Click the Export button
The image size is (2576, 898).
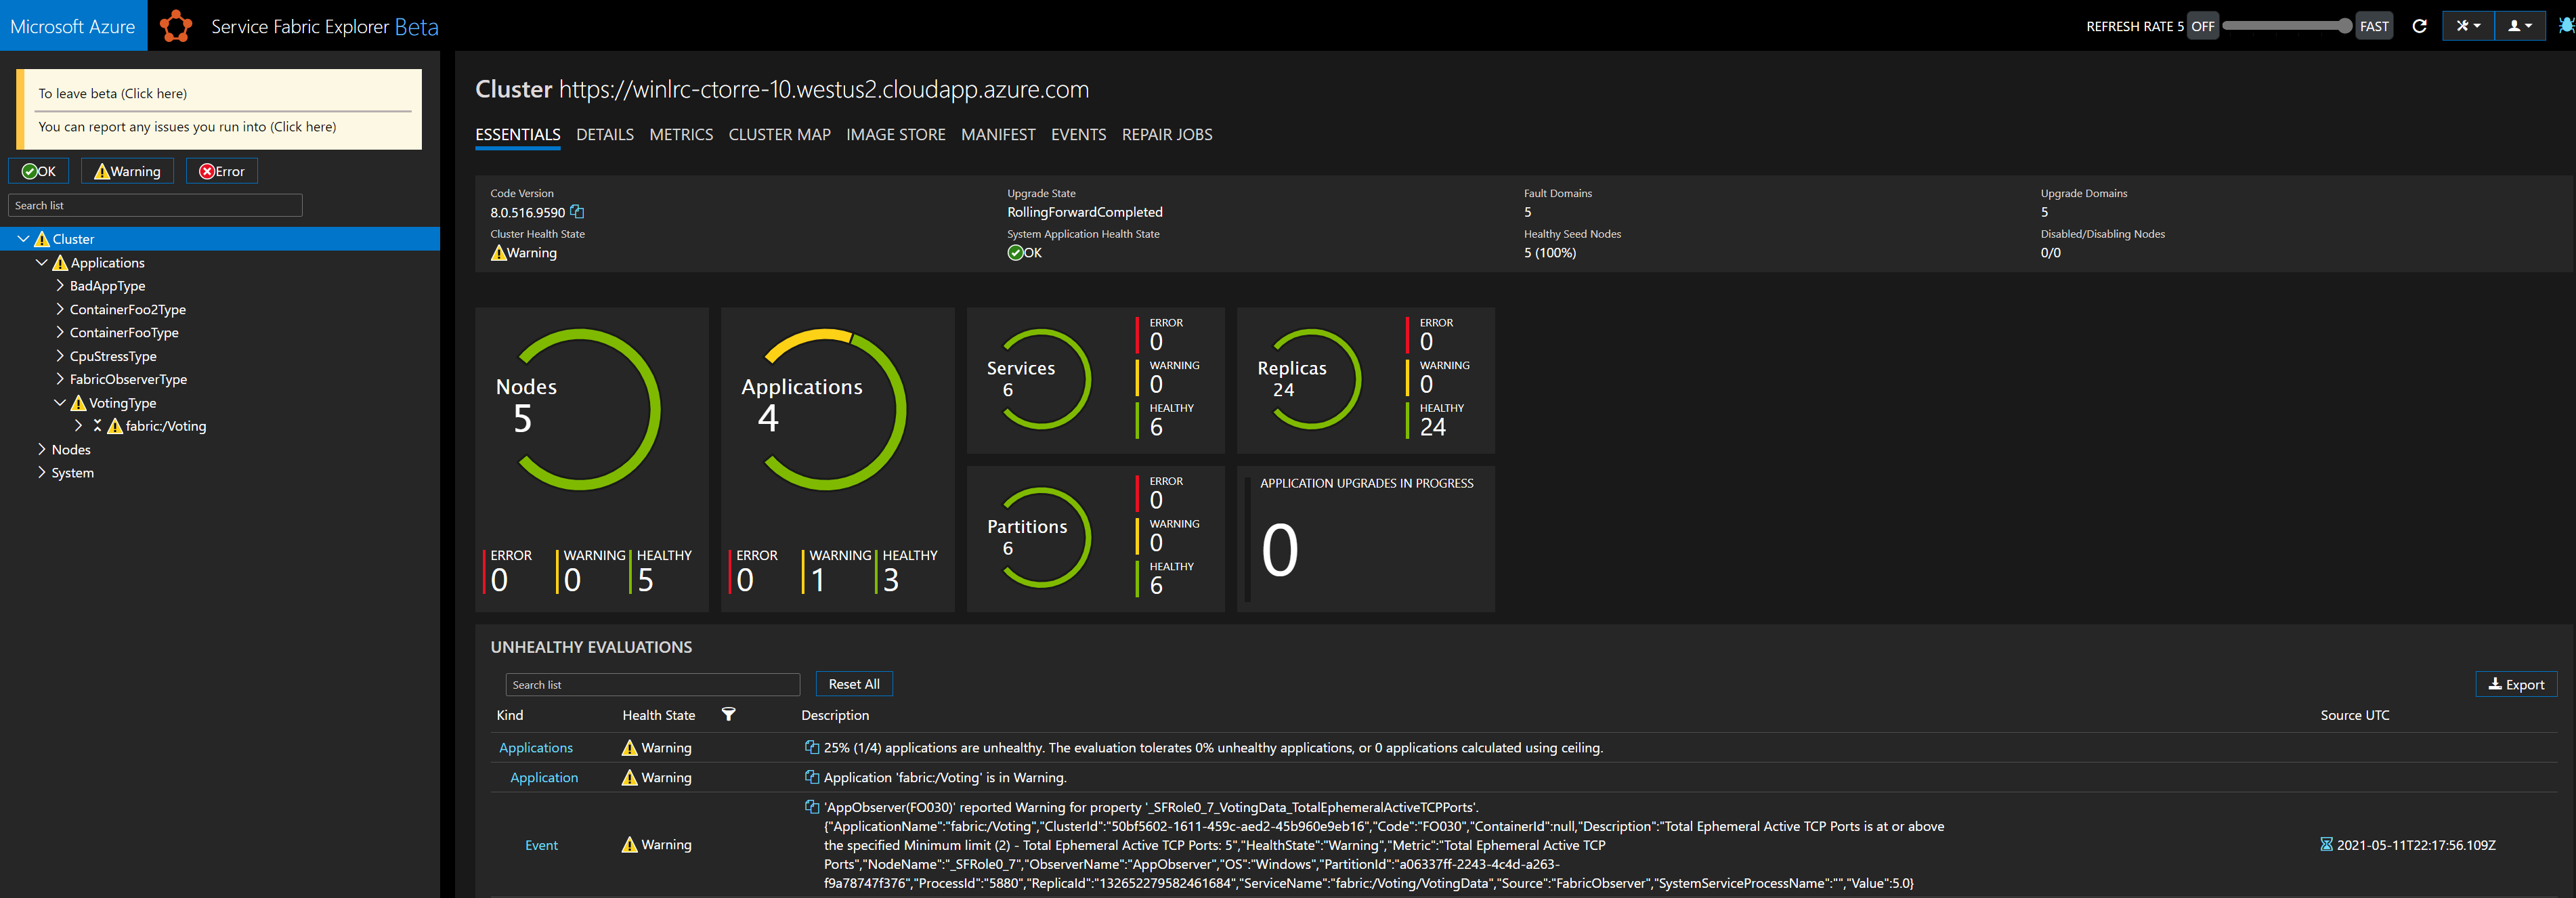pyautogui.click(x=2515, y=684)
